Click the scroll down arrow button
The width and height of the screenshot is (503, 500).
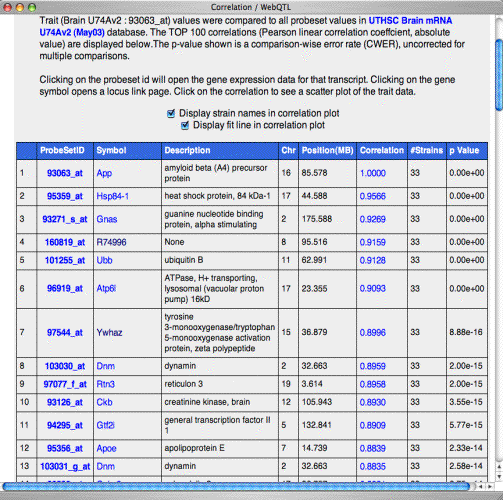tap(499, 476)
